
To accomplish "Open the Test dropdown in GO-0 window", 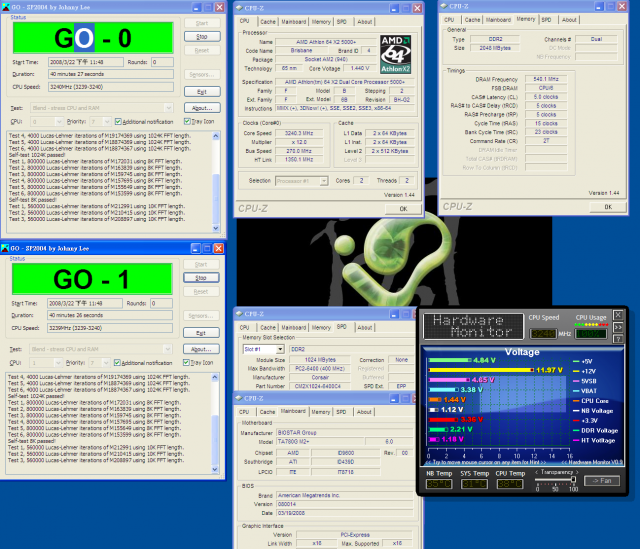I will click(169, 108).
